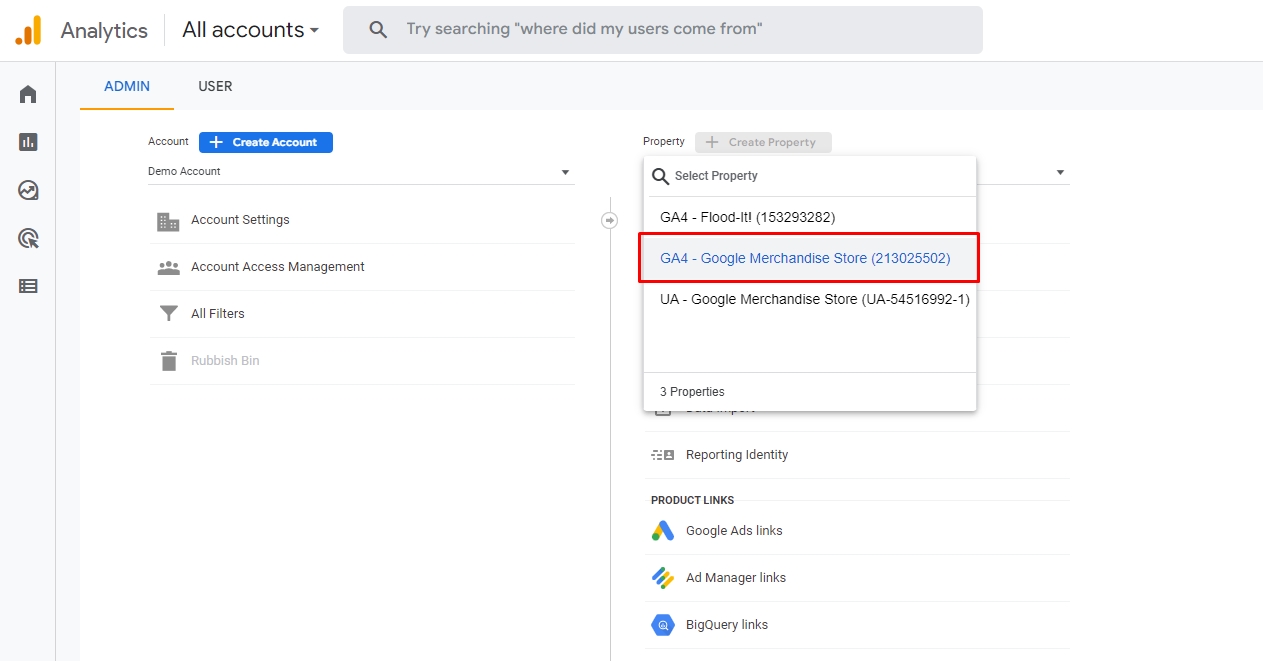
Task: Open the All accounts dropdown
Action: 250,30
